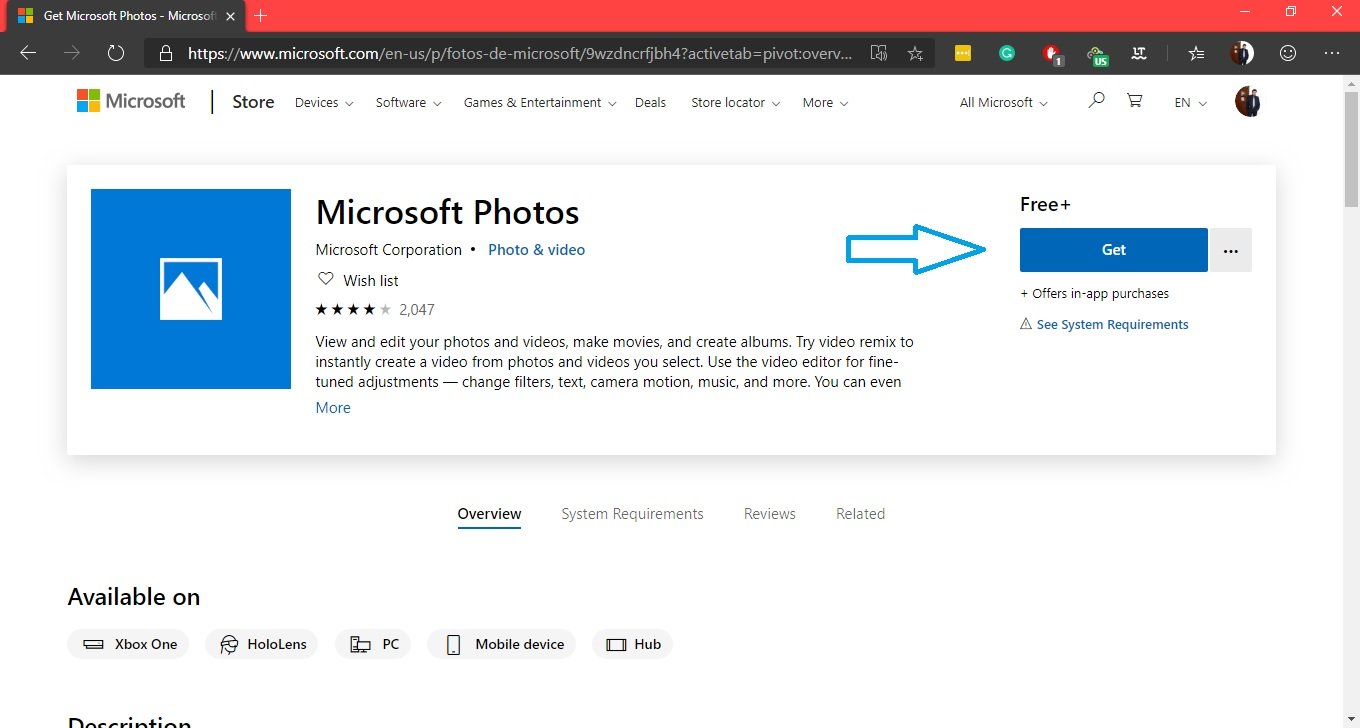Add Microsoft Photos to Wish list

pos(358,280)
